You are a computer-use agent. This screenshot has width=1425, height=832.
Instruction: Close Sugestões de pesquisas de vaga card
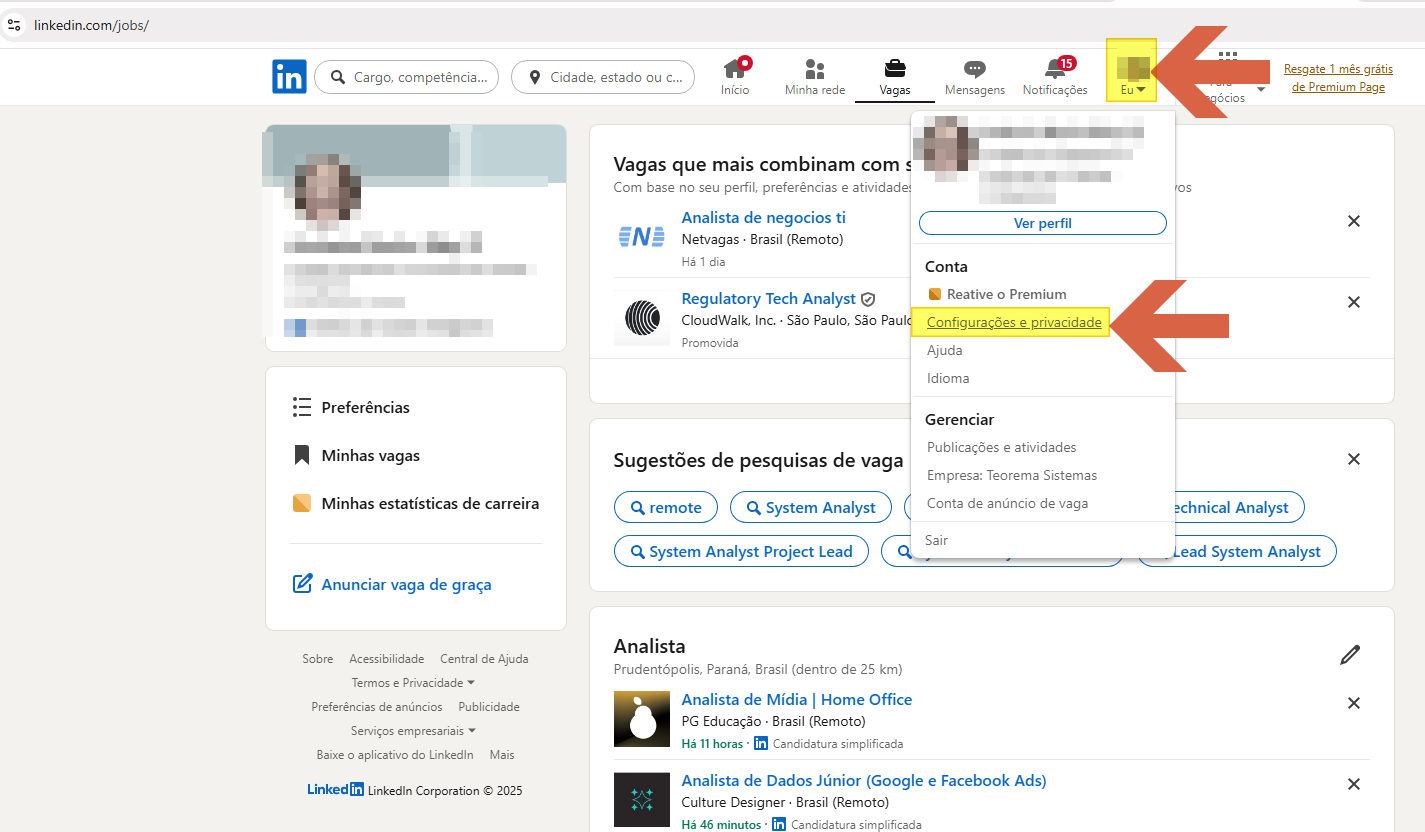click(1354, 459)
